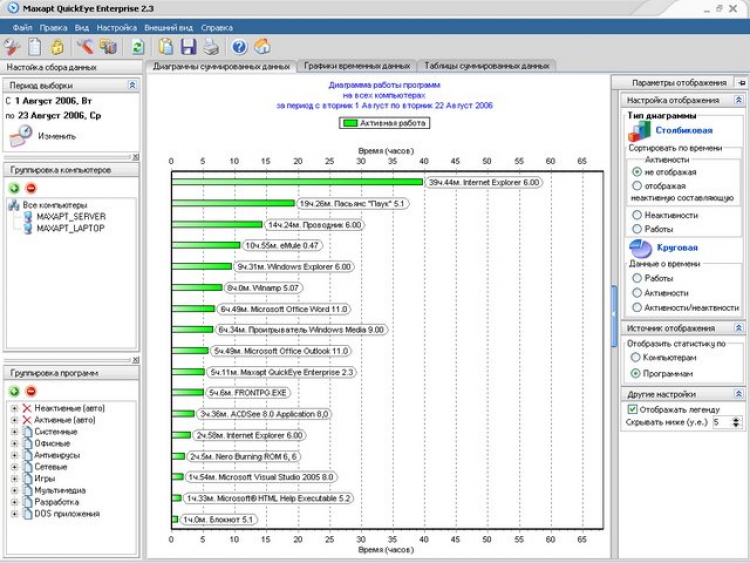The width and height of the screenshot is (750, 563).
Task: Open help via the blue question mark icon
Action: click(239, 46)
